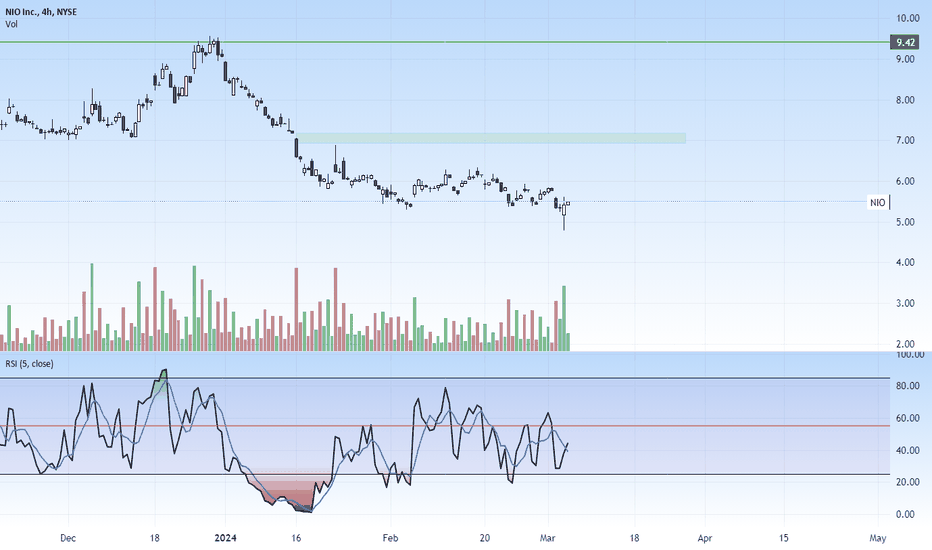Click the 5.00 price axis label
932x550 pixels.
[x=905, y=222]
